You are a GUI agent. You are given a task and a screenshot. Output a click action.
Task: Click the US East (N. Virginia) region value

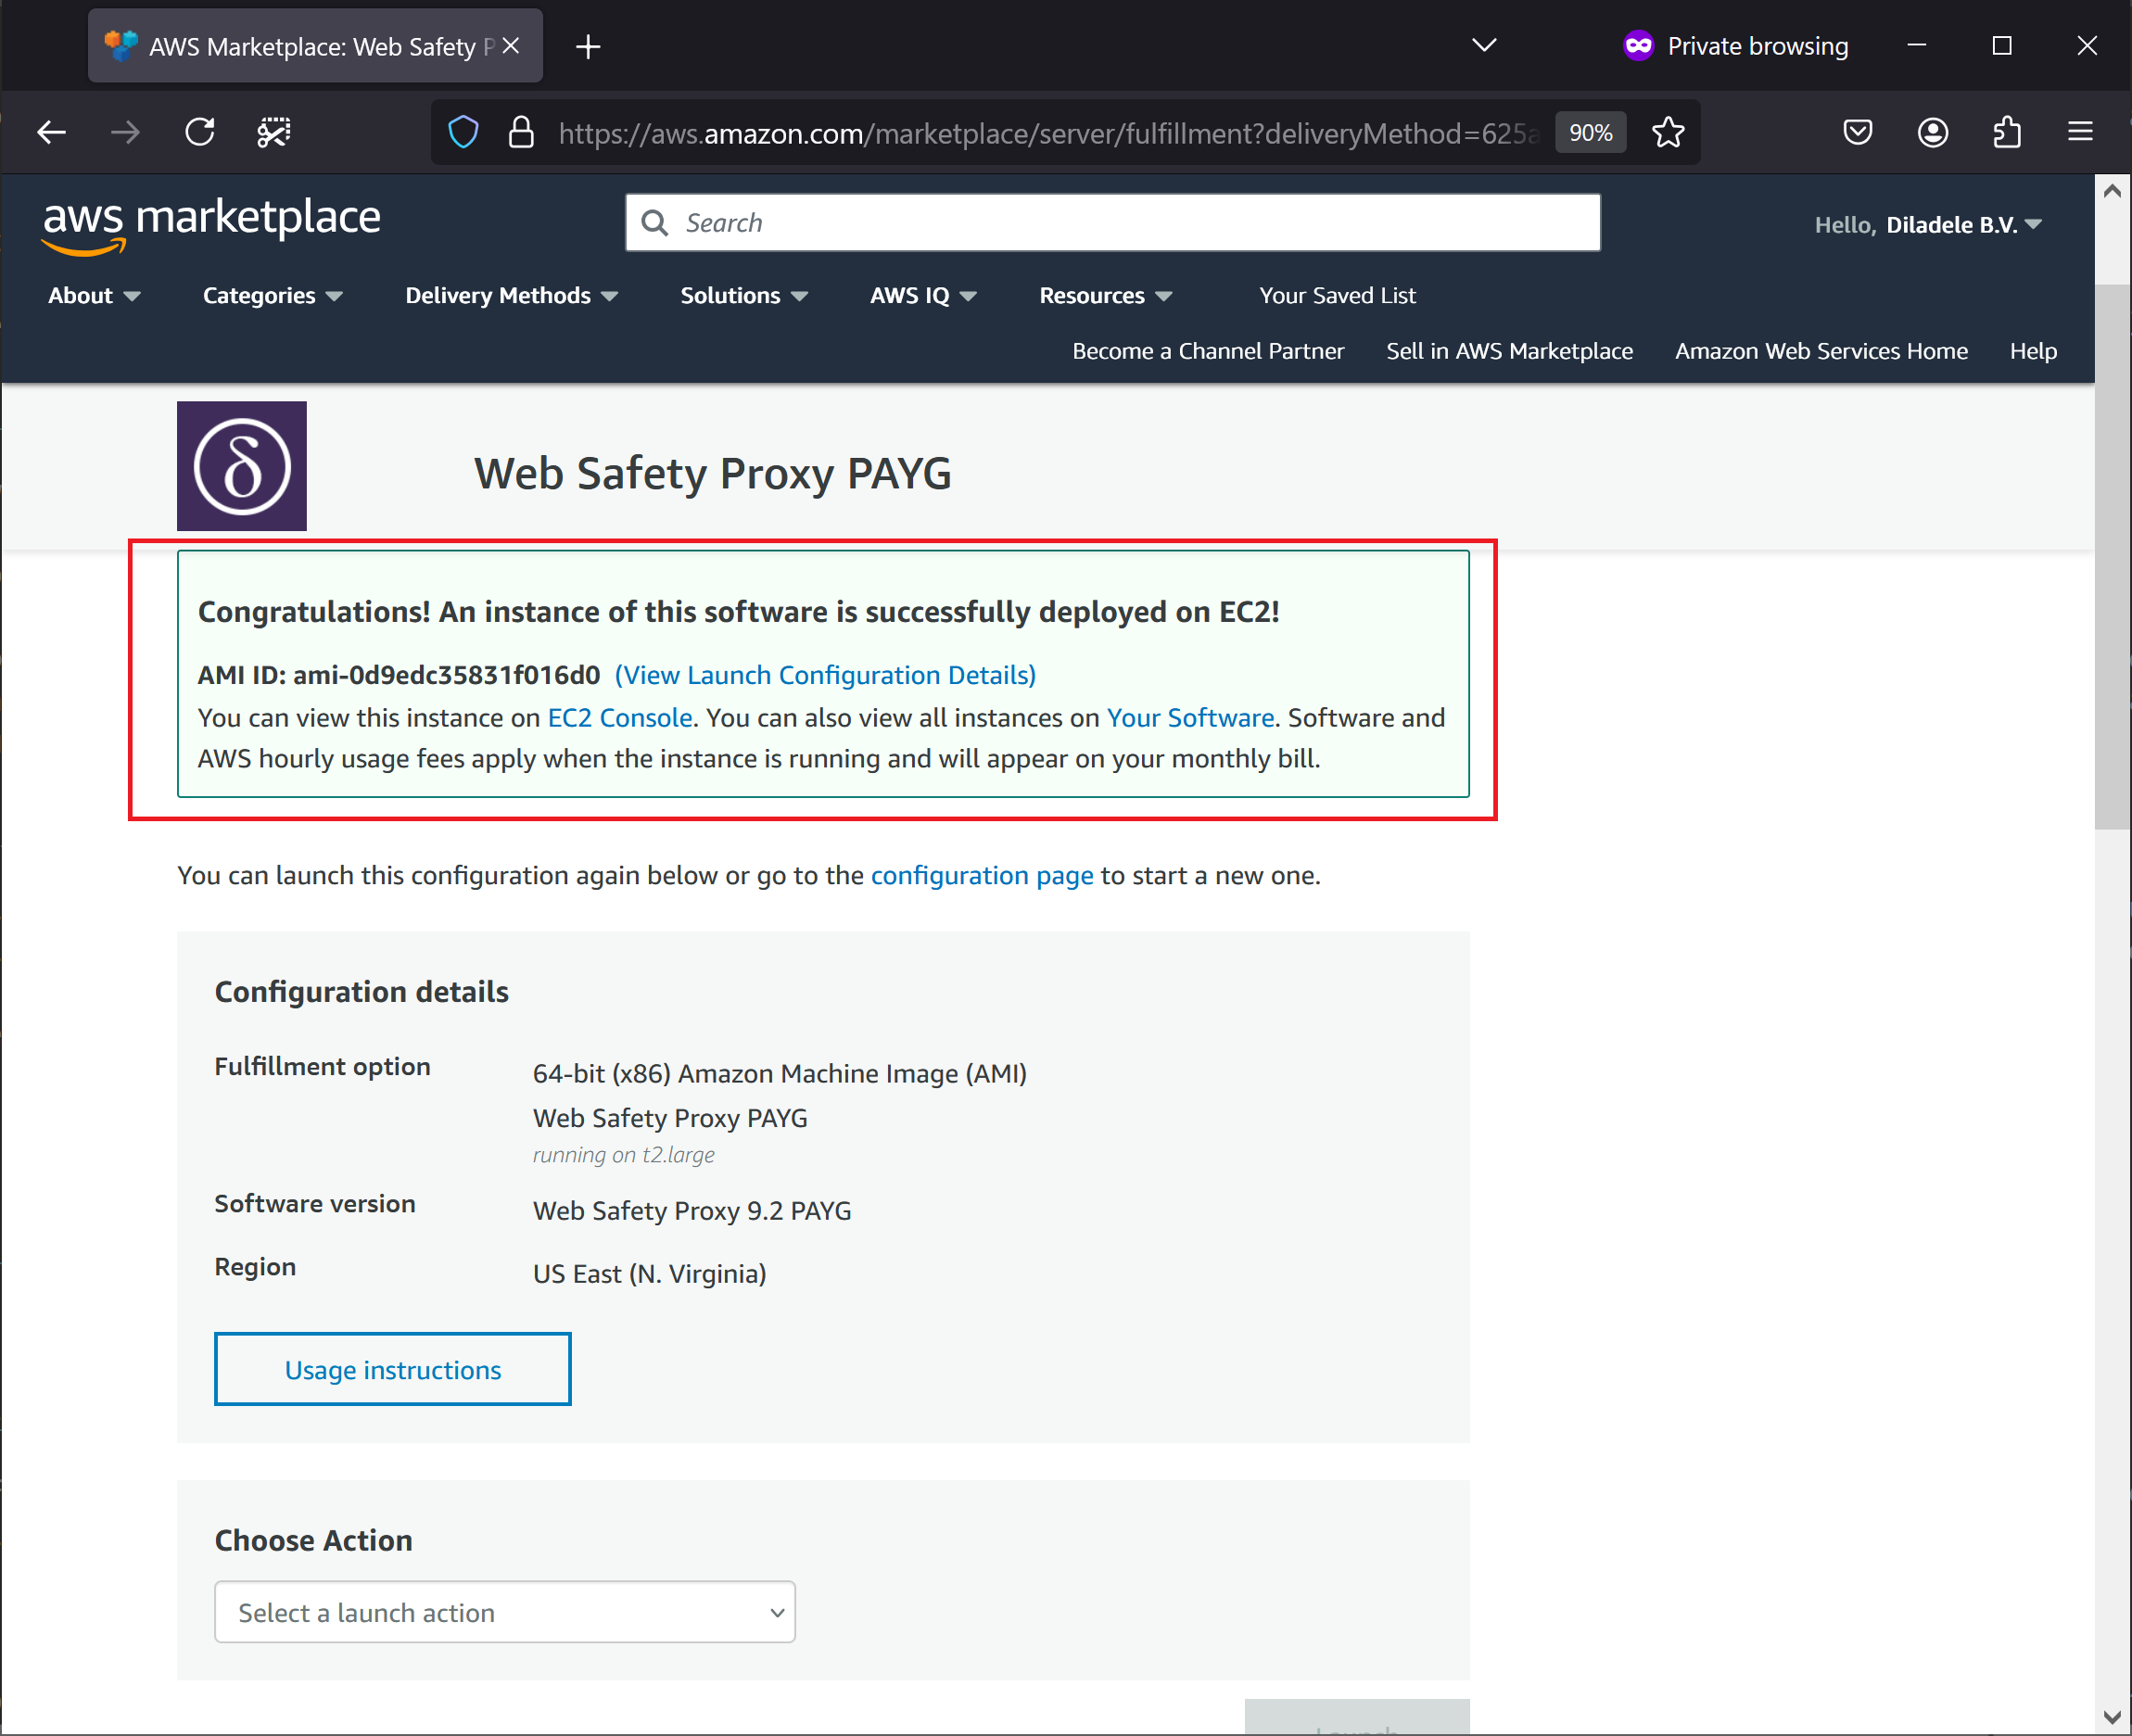coord(650,1274)
